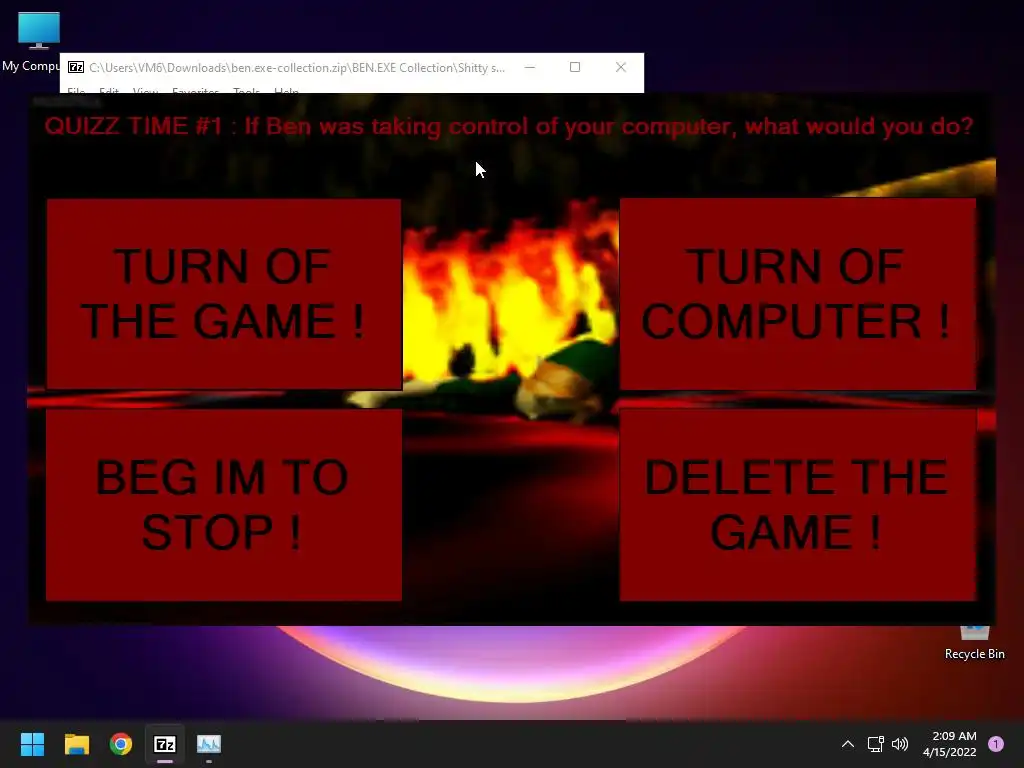Close the 7-Zip archive window
The height and width of the screenshot is (768, 1024).
[621, 67]
